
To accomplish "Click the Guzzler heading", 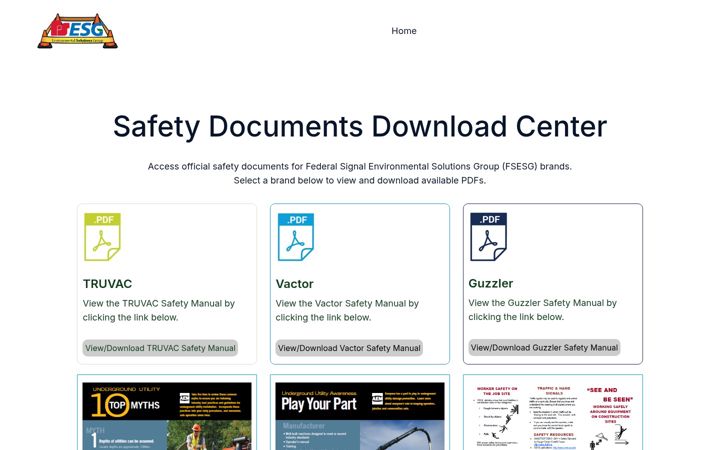I will (x=490, y=283).
